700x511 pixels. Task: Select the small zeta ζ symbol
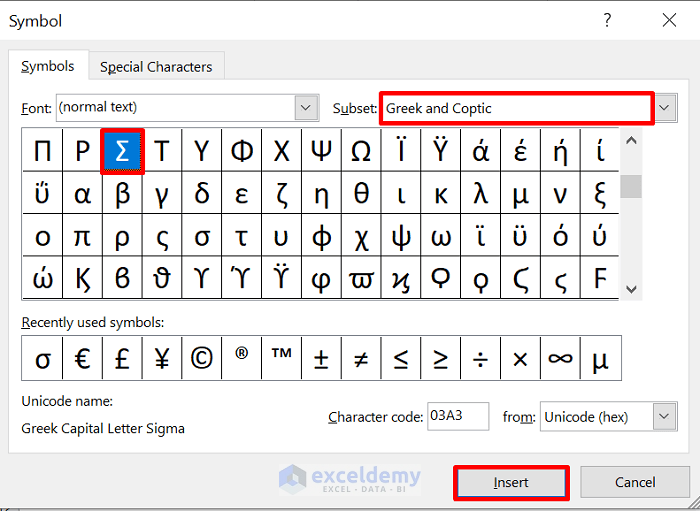pos(282,194)
